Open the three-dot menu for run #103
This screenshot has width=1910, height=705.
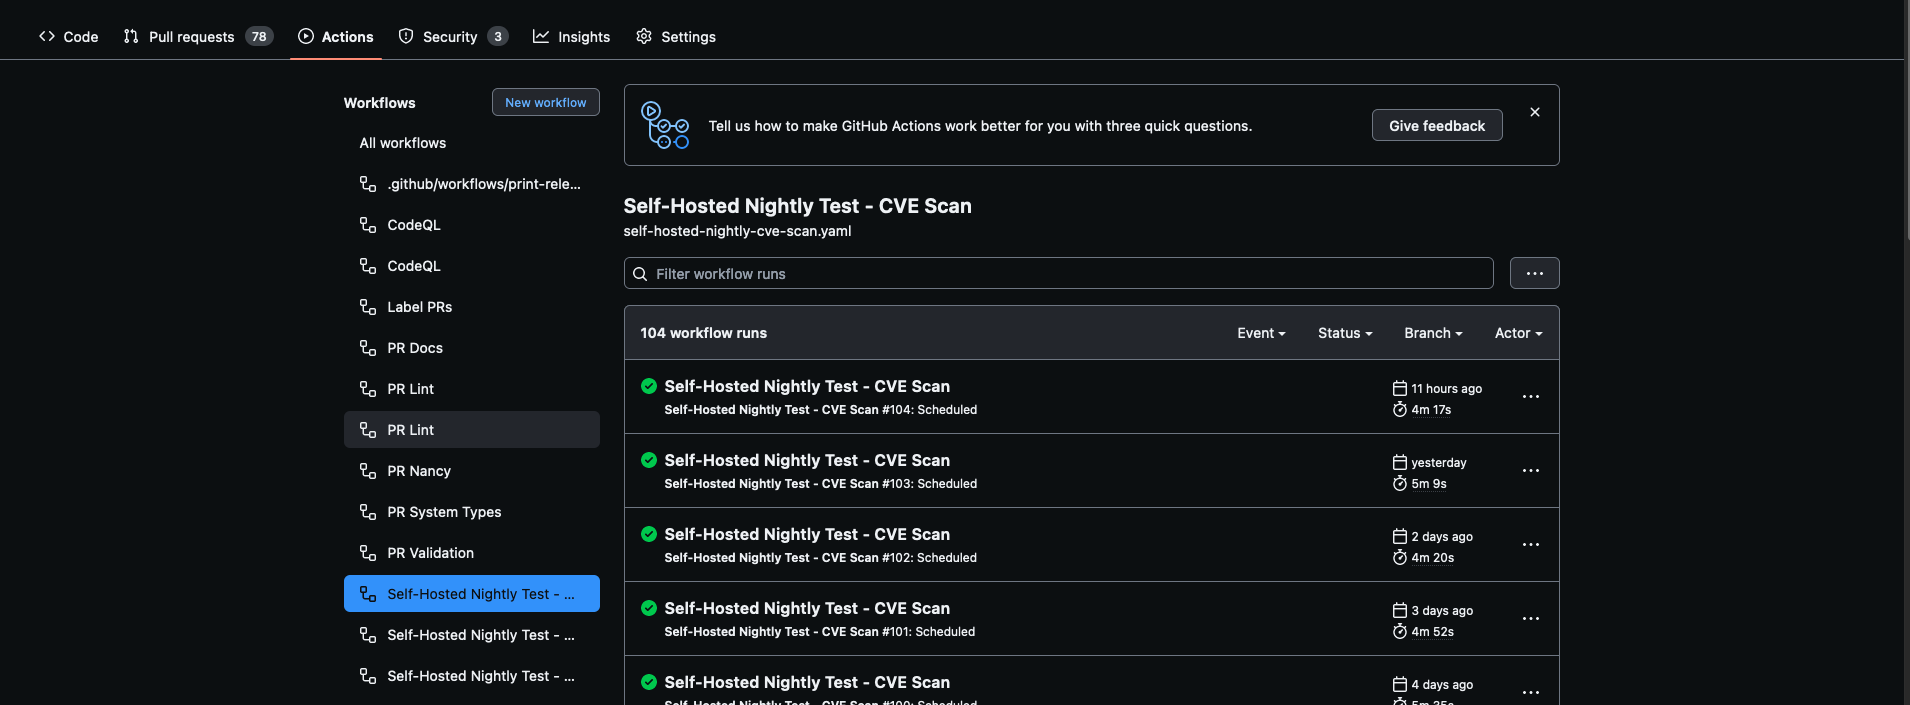(x=1530, y=471)
